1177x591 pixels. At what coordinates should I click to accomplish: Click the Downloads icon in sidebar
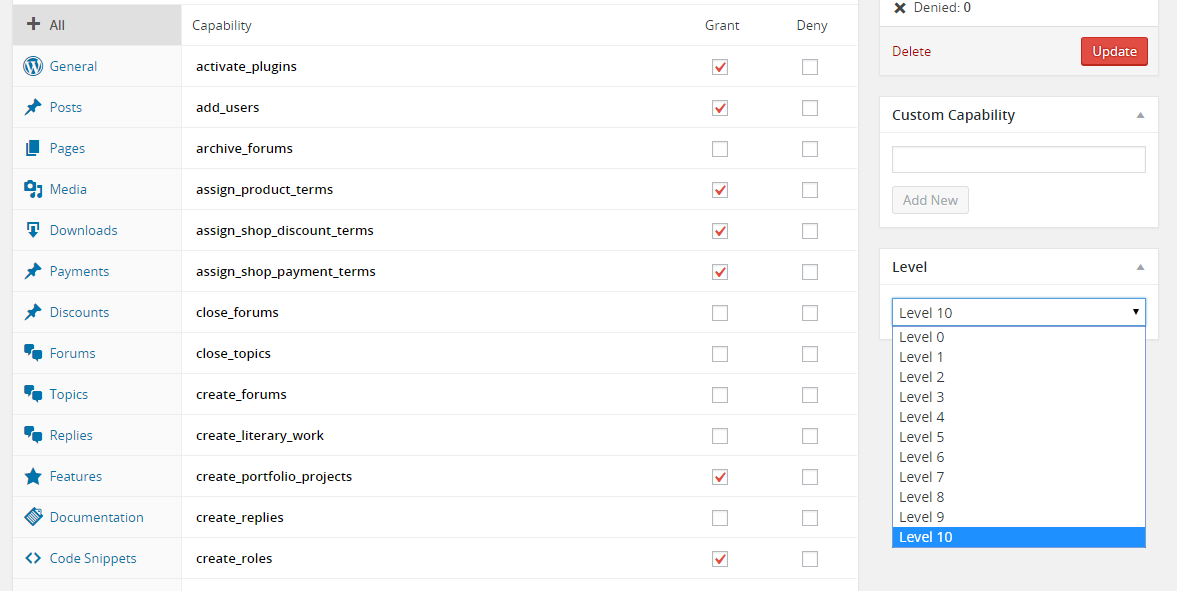click(33, 230)
